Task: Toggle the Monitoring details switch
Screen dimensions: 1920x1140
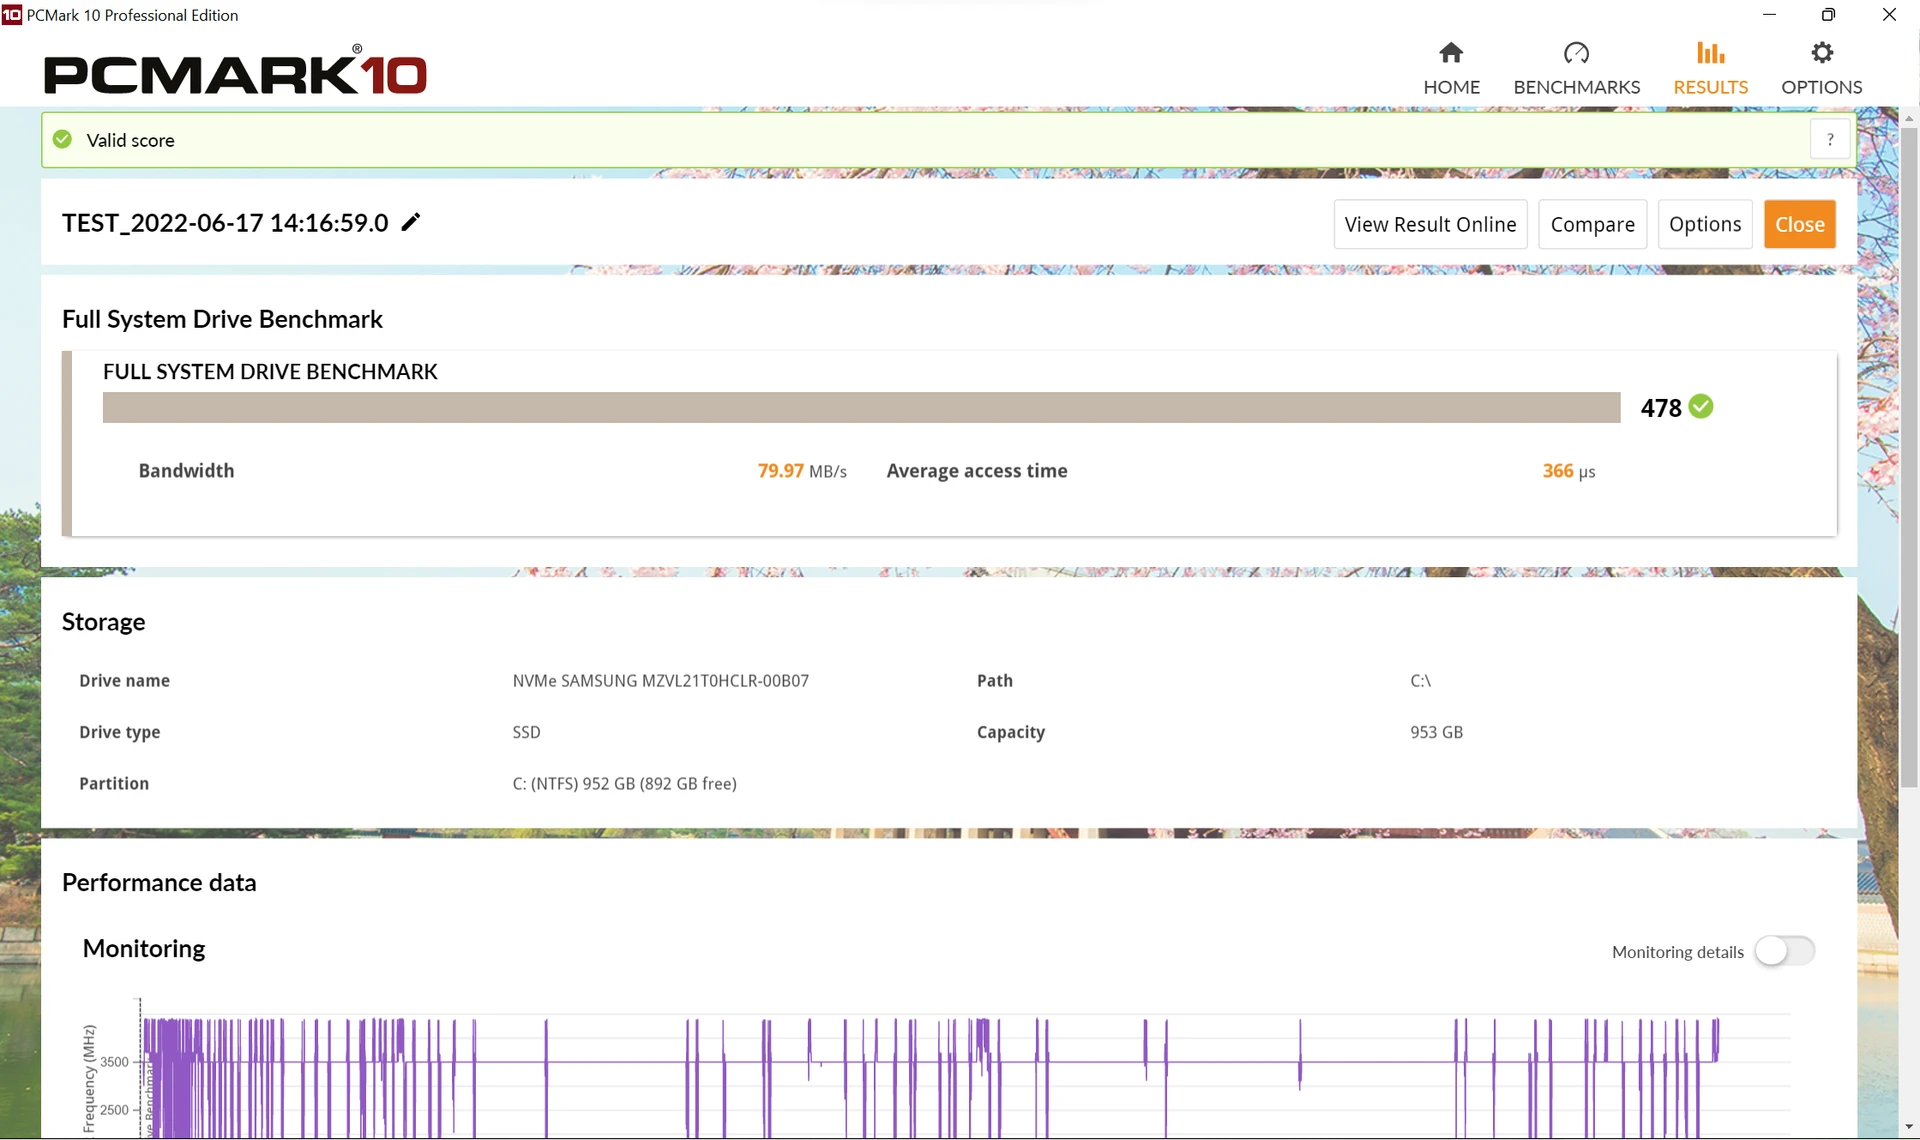Action: (x=1785, y=951)
